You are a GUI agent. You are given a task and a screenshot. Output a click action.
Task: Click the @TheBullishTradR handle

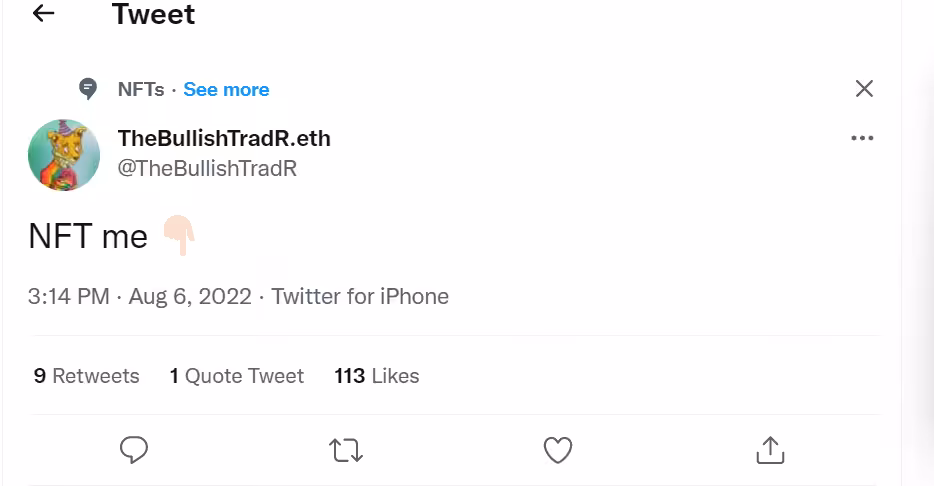point(207,169)
